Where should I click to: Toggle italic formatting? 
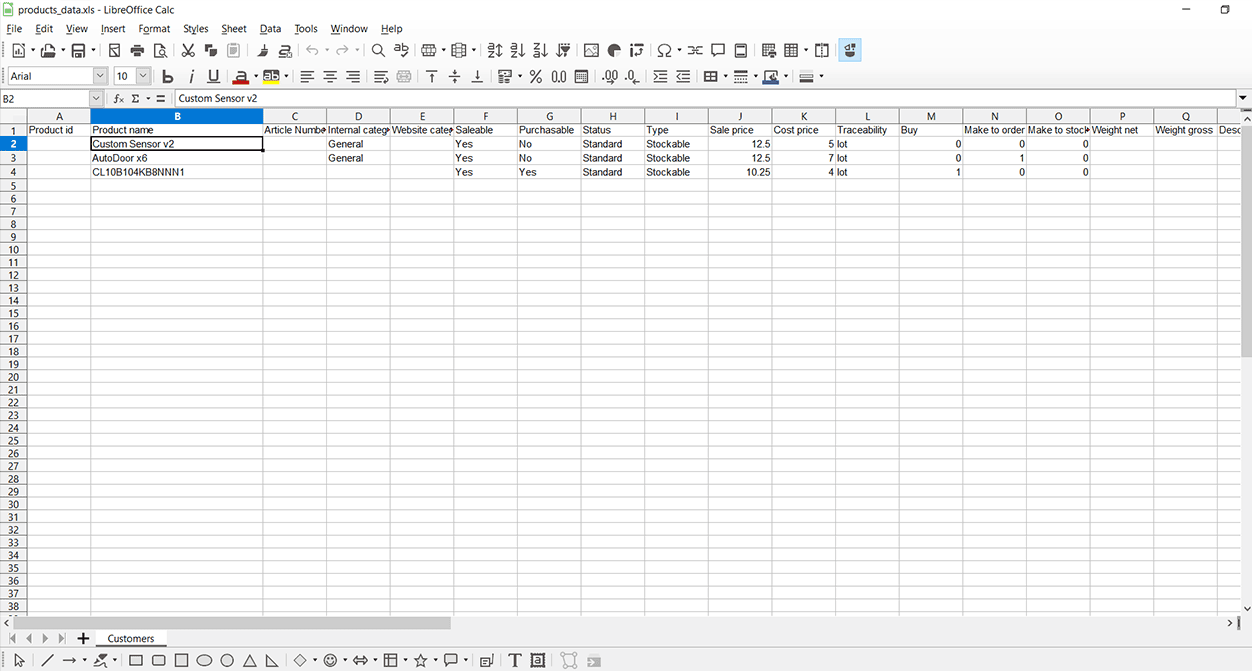[x=191, y=76]
